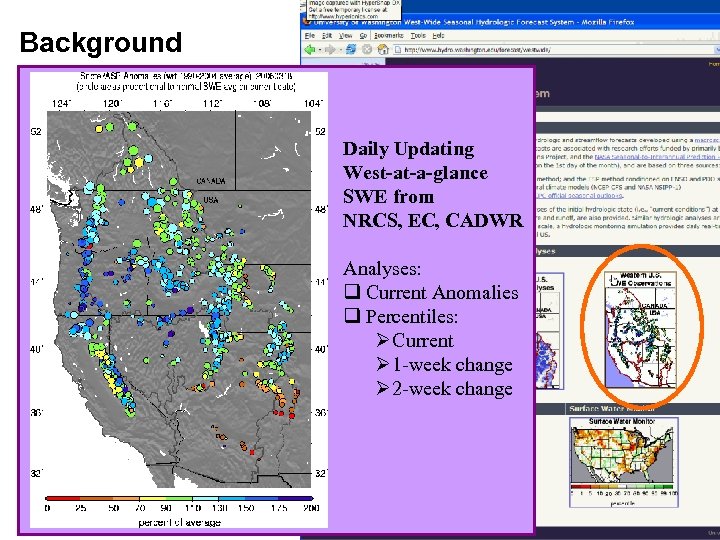Viewport: 720px width, 540px height.
Task: Open the Back button history dropdown arrow
Action: [320, 50]
